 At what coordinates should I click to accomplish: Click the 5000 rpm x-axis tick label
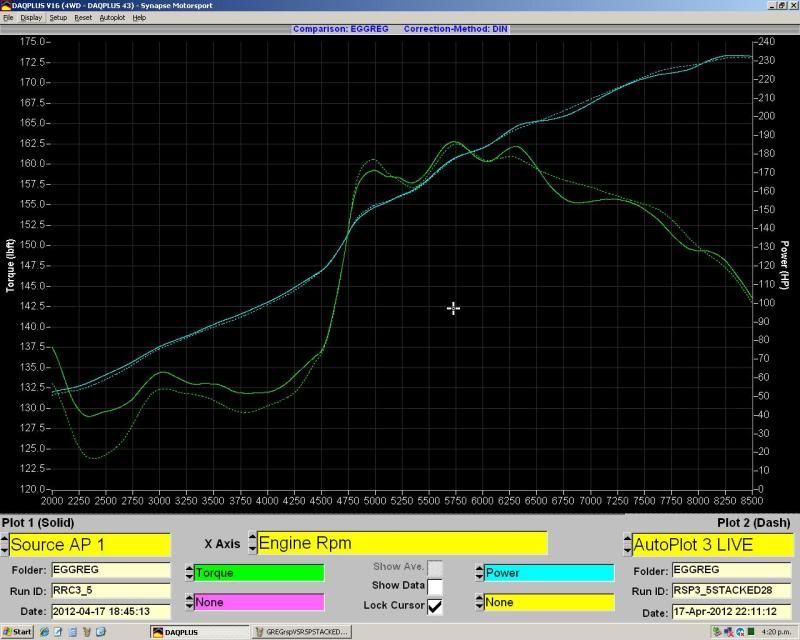coord(374,501)
